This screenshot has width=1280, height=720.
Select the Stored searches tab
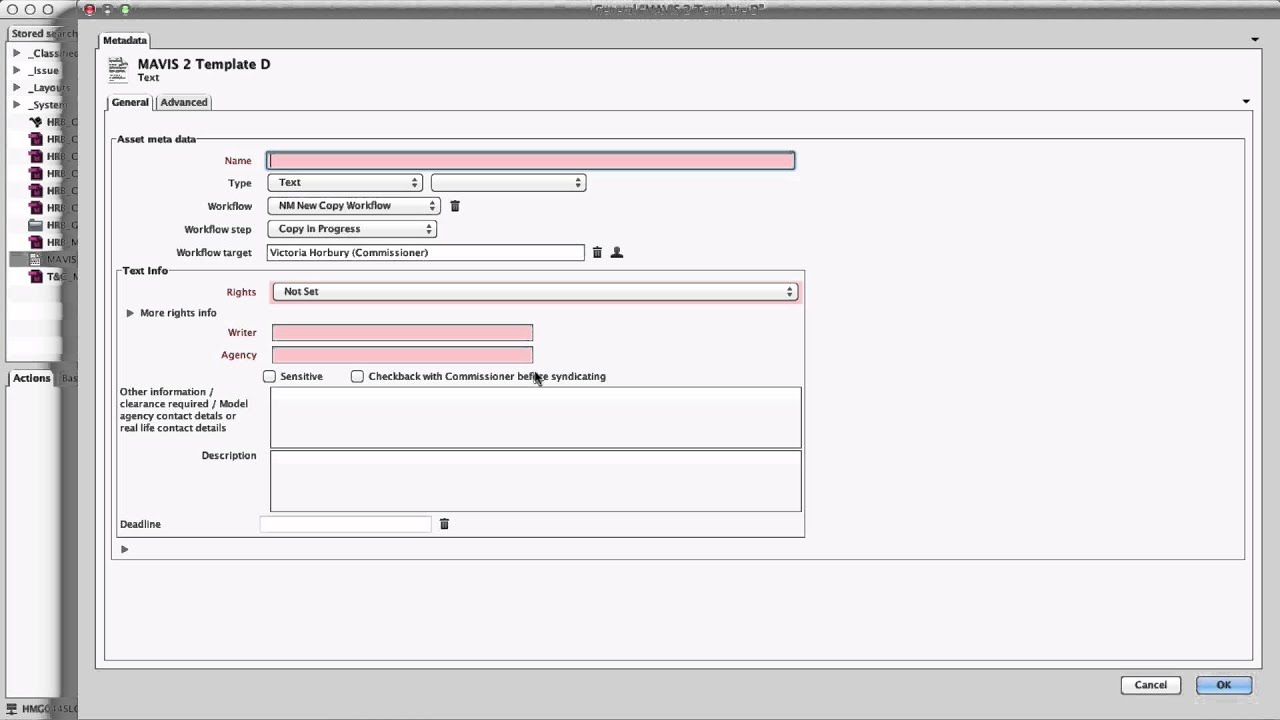pos(43,33)
